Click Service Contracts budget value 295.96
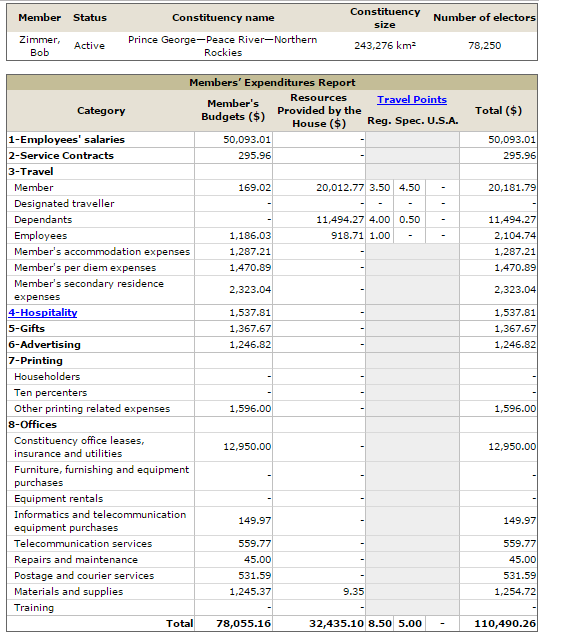This screenshot has height=640, width=568. pos(255,156)
